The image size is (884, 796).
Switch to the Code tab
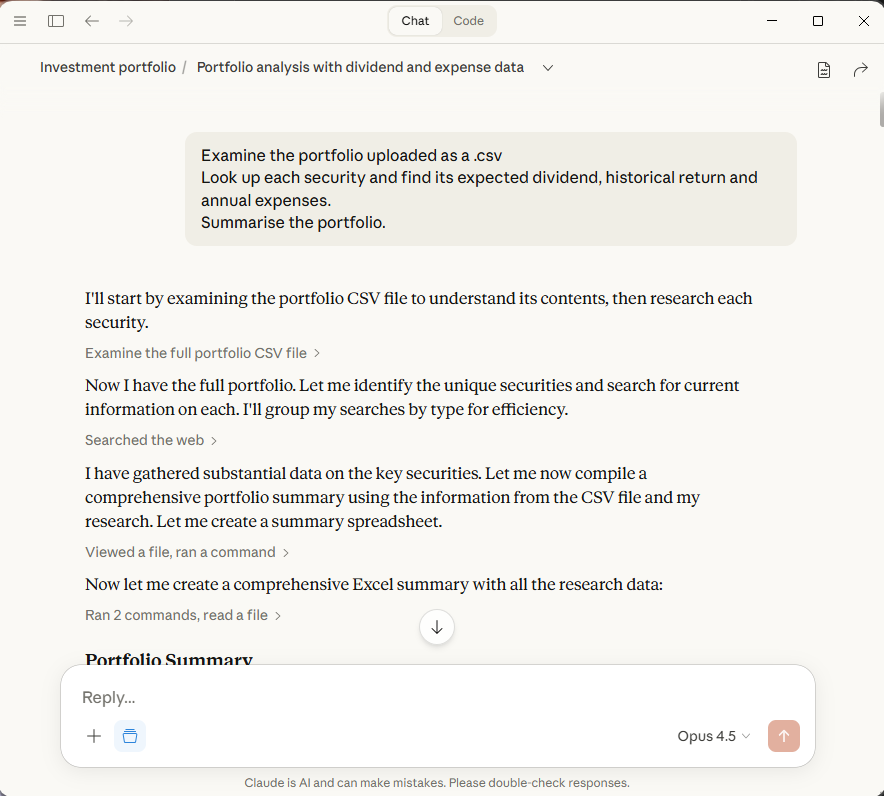point(468,21)
